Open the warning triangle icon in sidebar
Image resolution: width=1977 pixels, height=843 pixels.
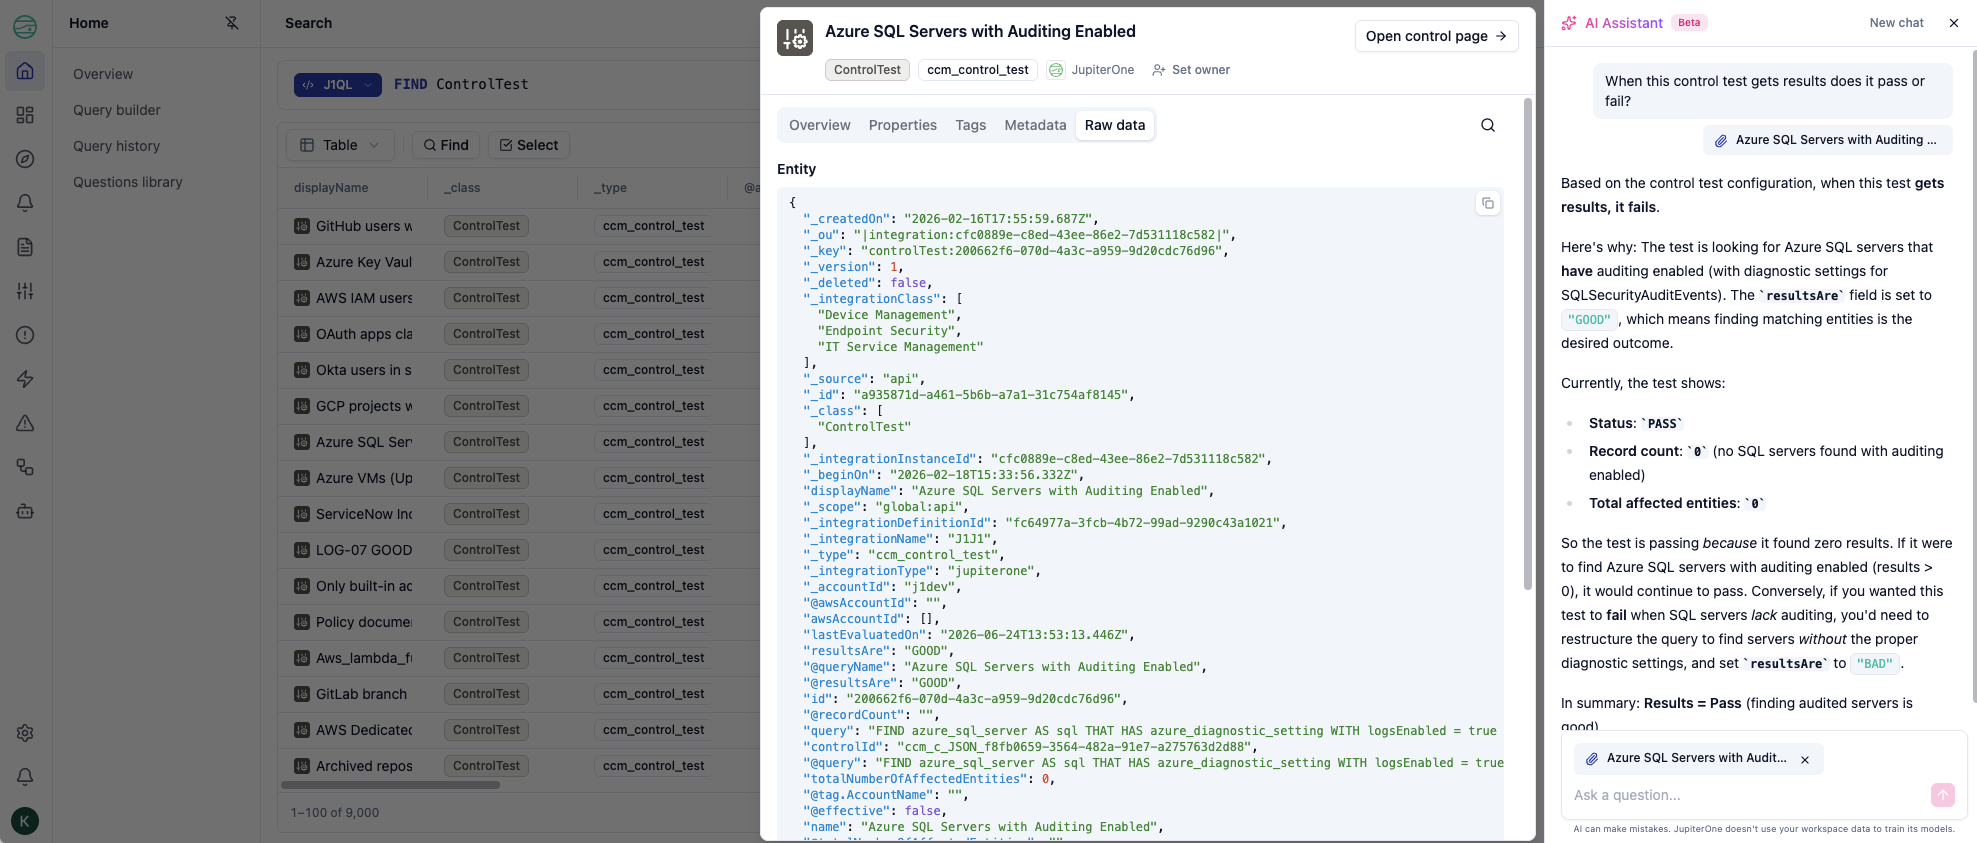25,423
